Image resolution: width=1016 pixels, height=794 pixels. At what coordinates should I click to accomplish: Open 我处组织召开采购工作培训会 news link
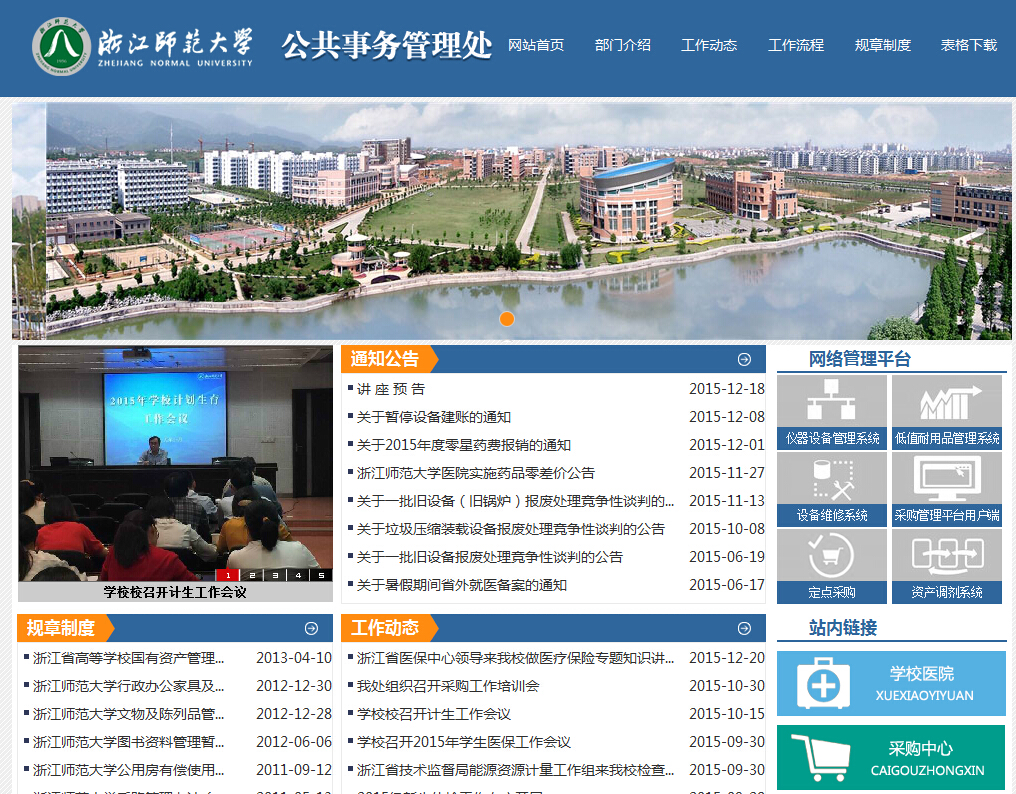click(x=448, y=686)
